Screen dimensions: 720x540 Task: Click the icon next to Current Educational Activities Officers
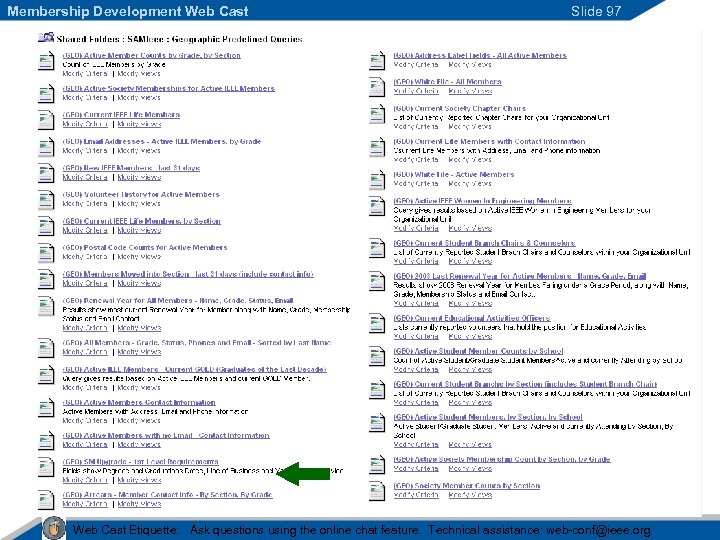[377, 323]
